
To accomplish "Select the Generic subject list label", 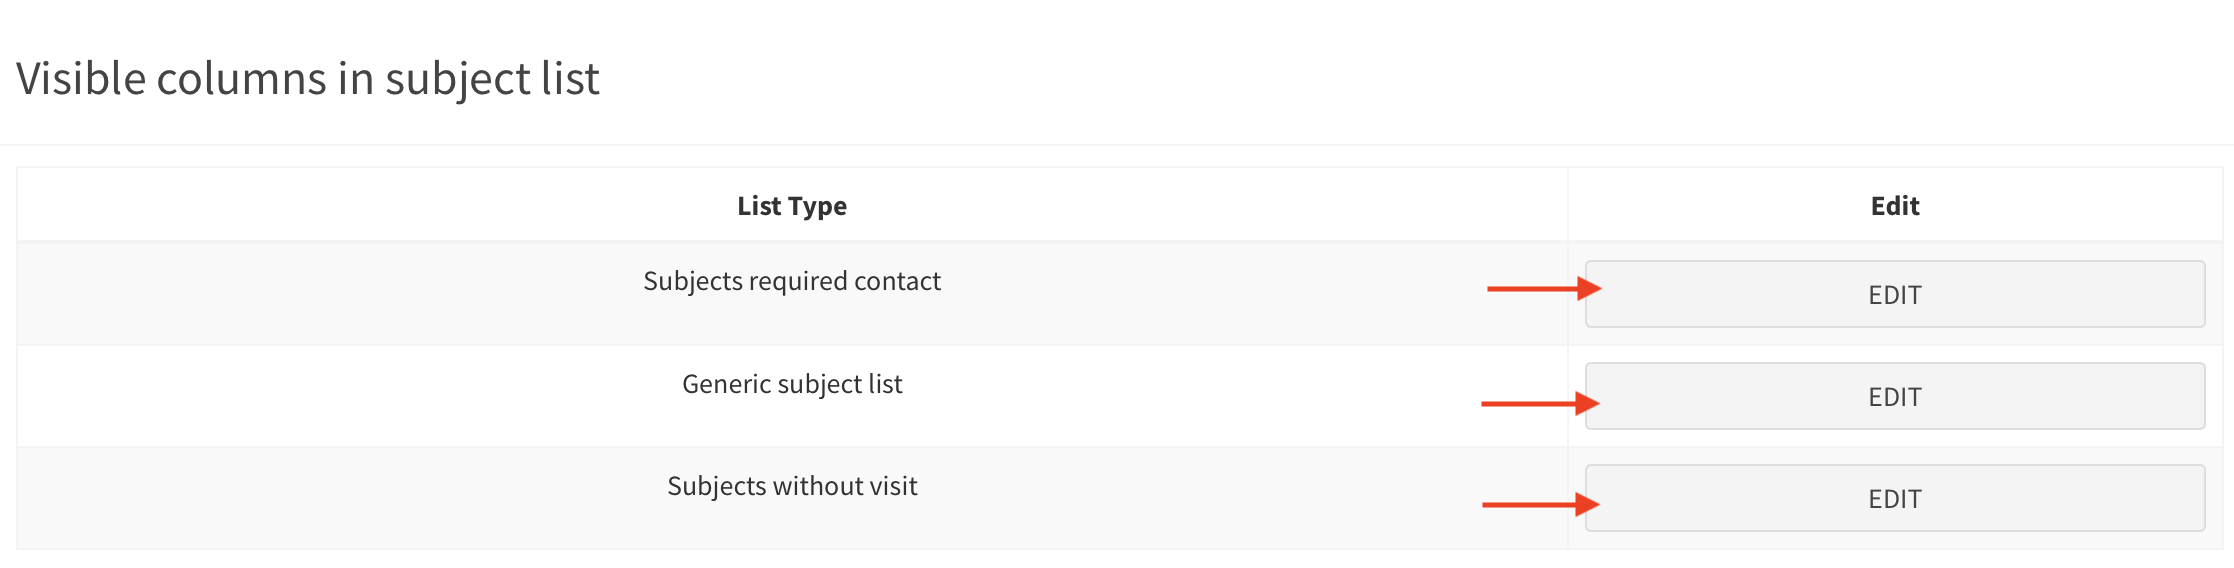I will pyautogui.click(x=791, y=385).
